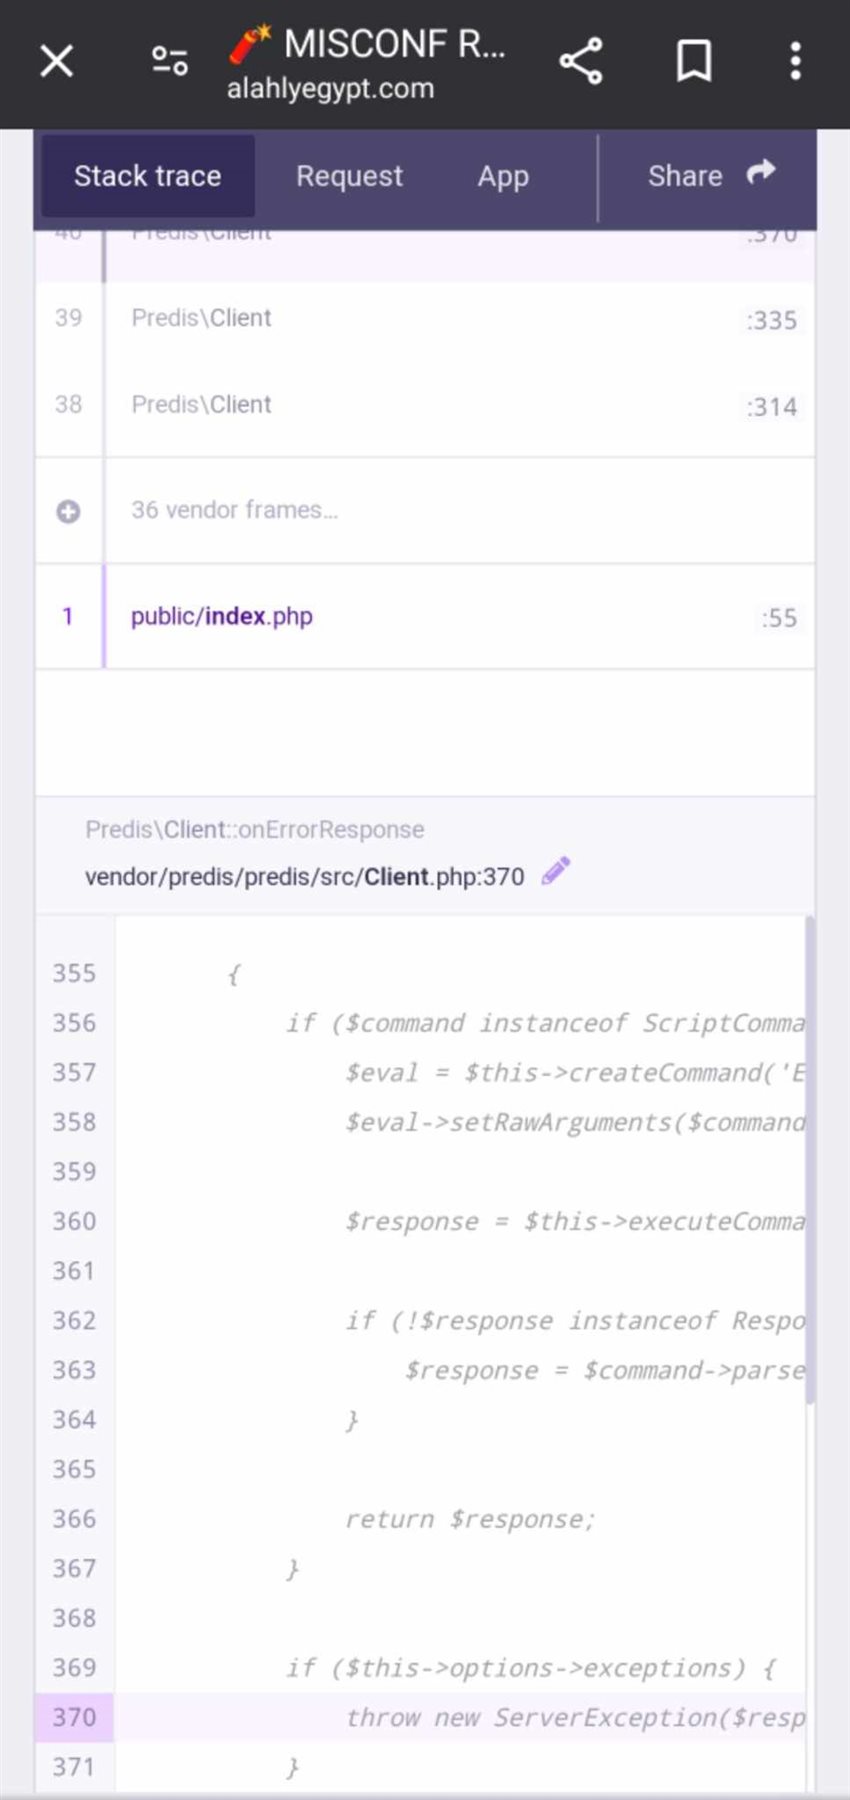The width and height of the screenshot is (850, 1800).
Task: Expand the 36 vendor frames row
Action: (235, 511)
